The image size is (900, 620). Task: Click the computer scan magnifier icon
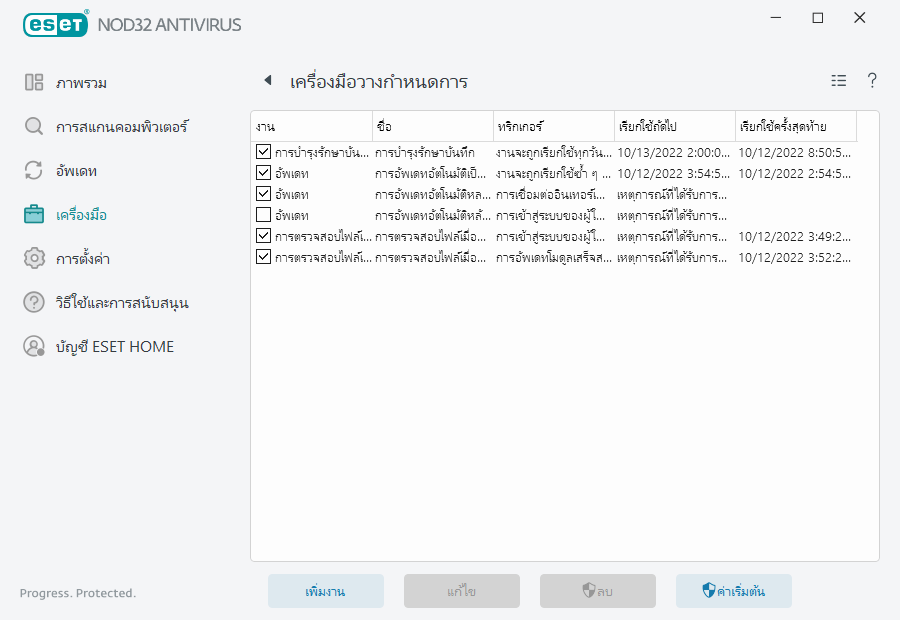tap(34, 127)
